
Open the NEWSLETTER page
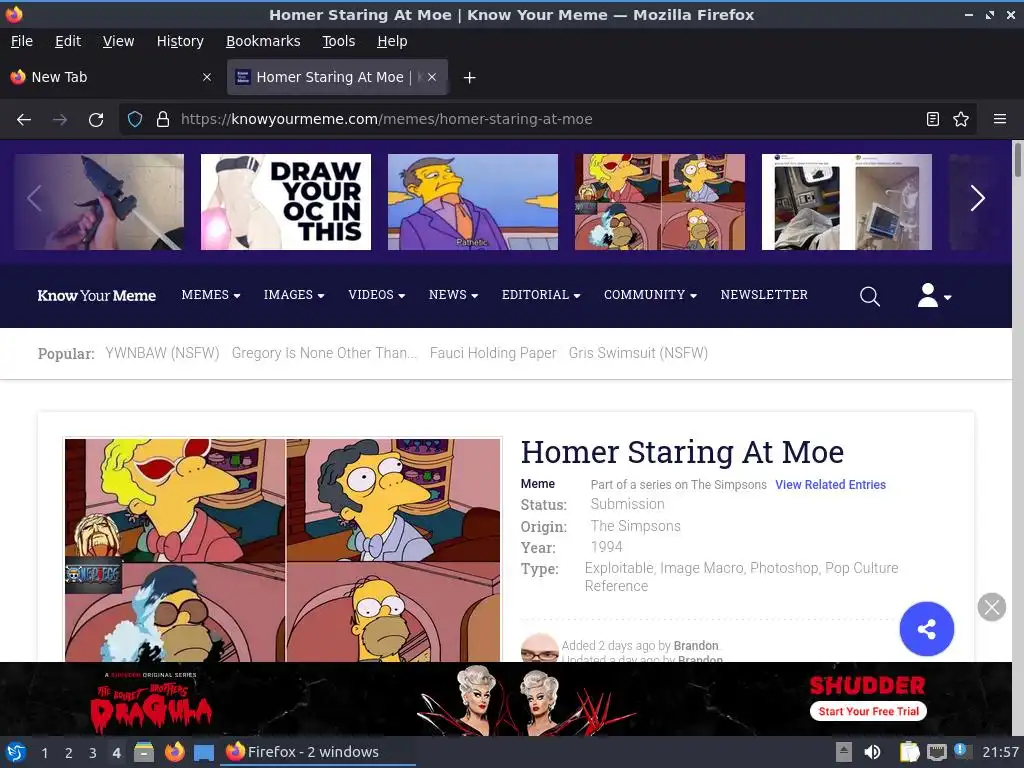(764, 295)
